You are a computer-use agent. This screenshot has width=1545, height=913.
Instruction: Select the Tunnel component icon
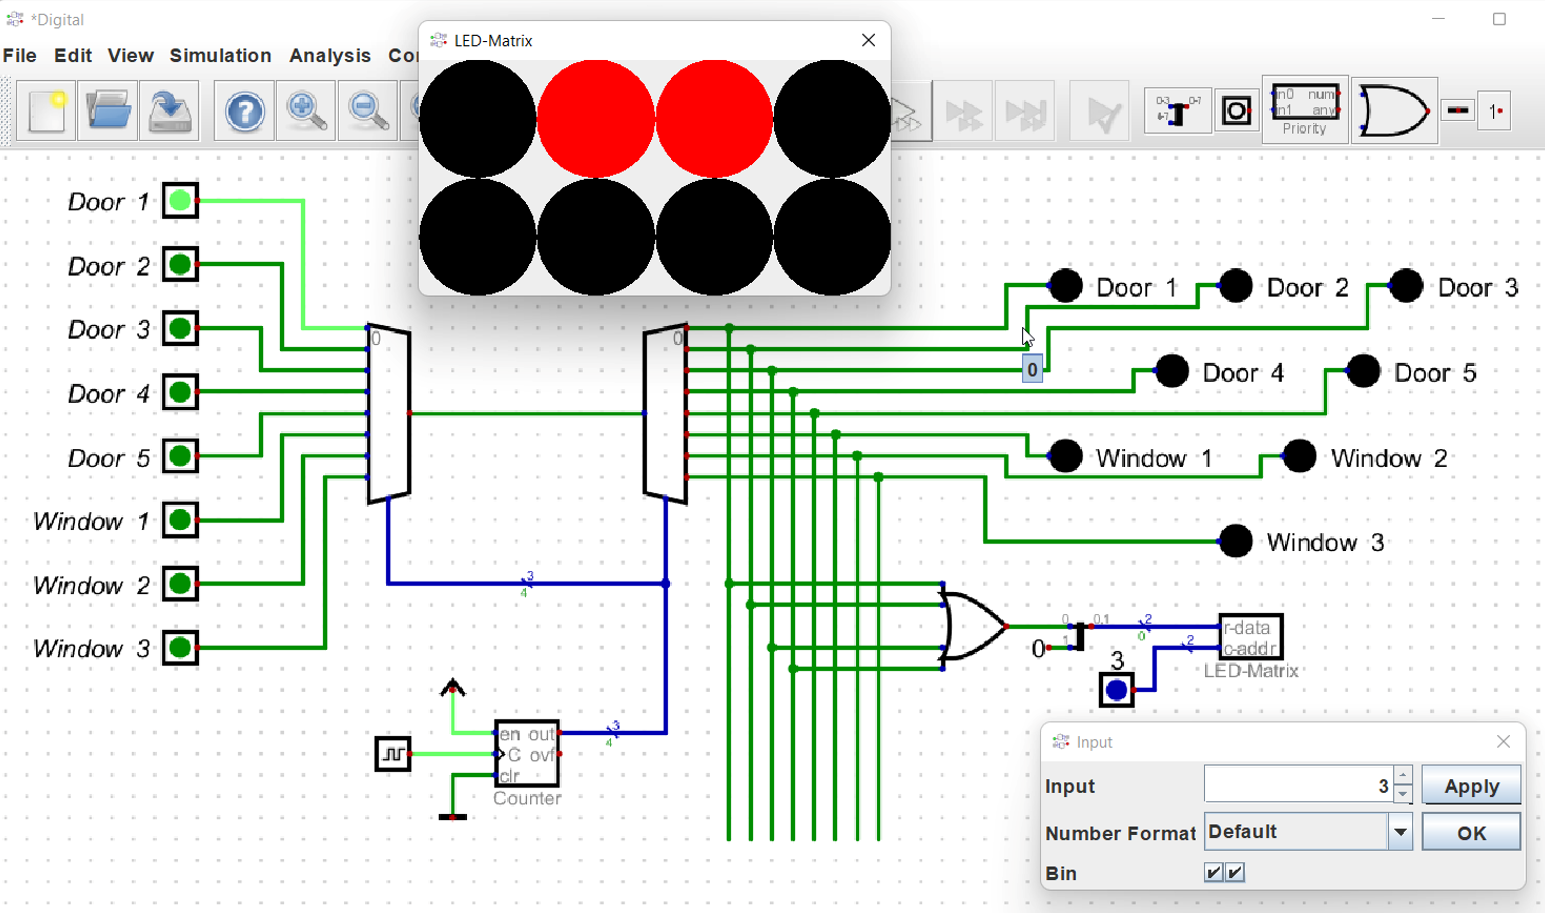[1237, 110]
